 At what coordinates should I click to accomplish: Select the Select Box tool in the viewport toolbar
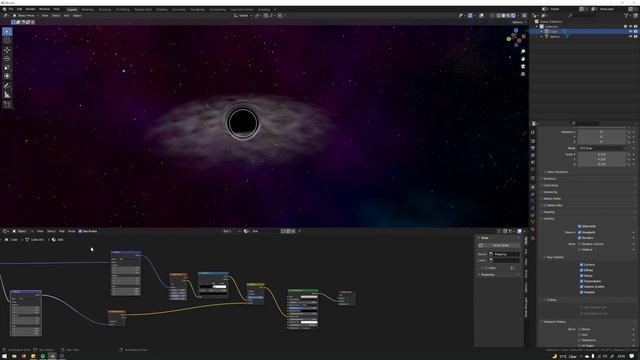(7, 31)
